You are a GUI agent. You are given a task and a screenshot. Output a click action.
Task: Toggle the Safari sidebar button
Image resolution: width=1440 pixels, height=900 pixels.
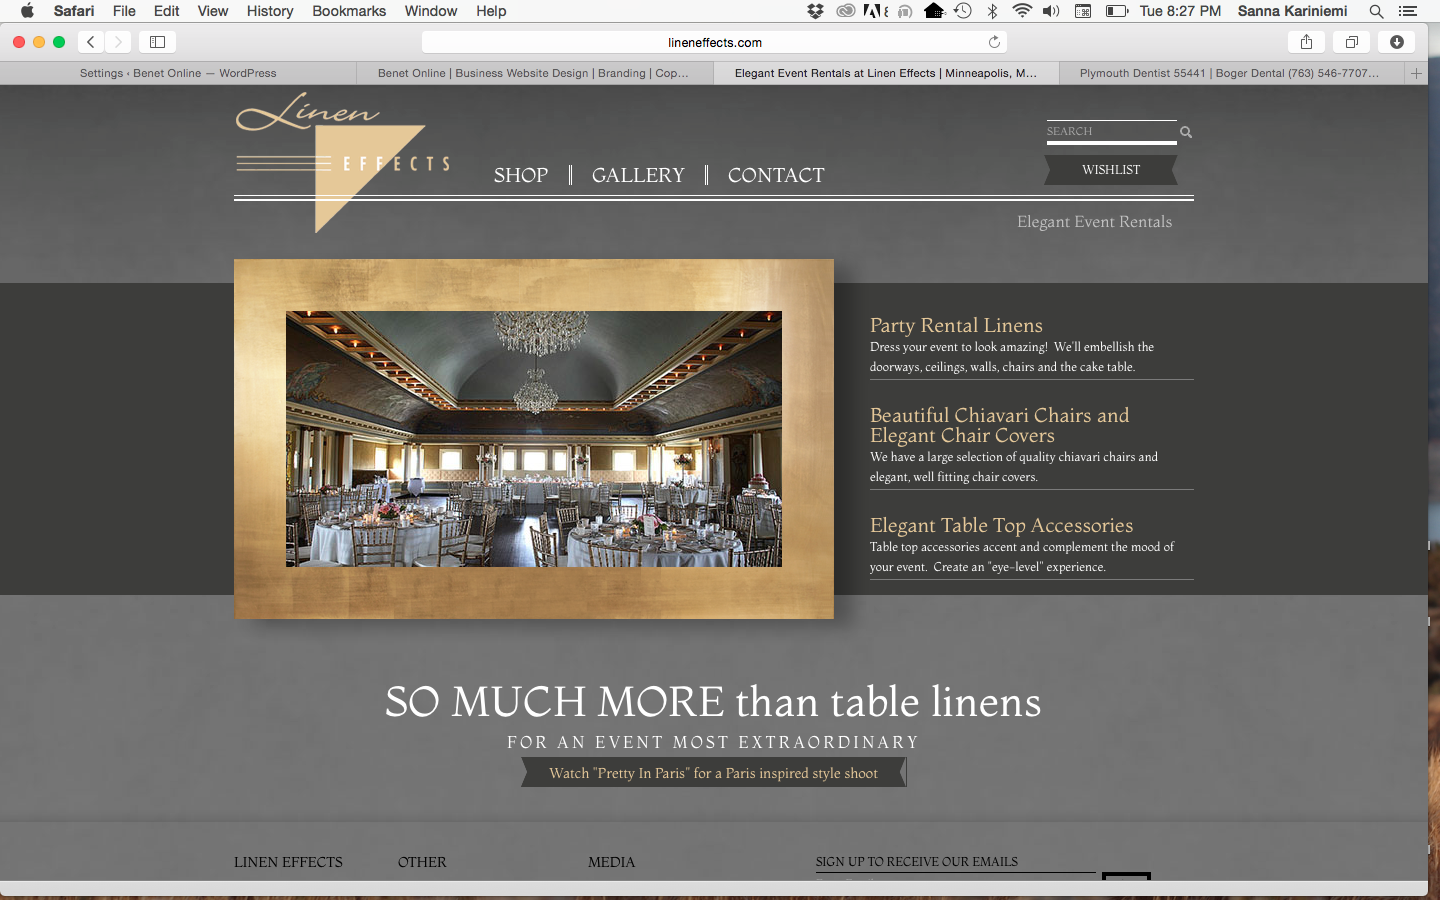click(157, 42)
